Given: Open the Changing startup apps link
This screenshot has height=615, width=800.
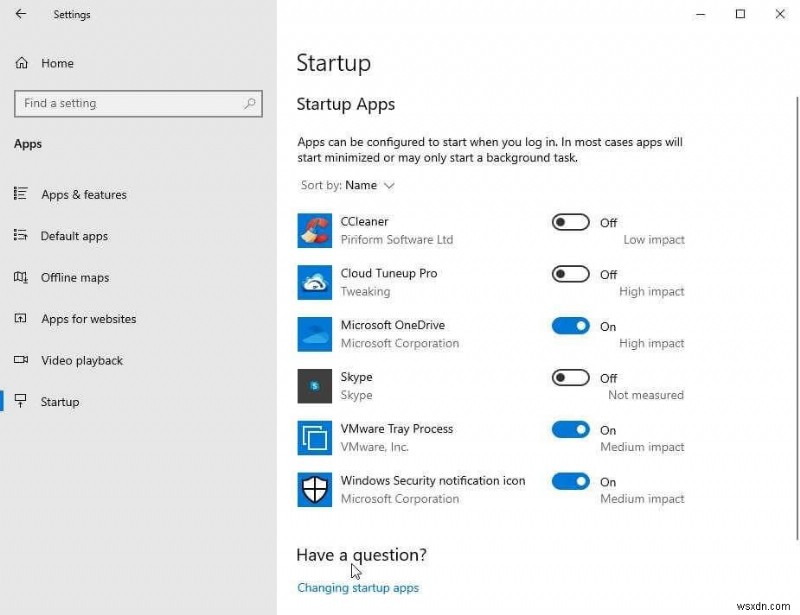Looking at the screenshot, I should [357, 588].
